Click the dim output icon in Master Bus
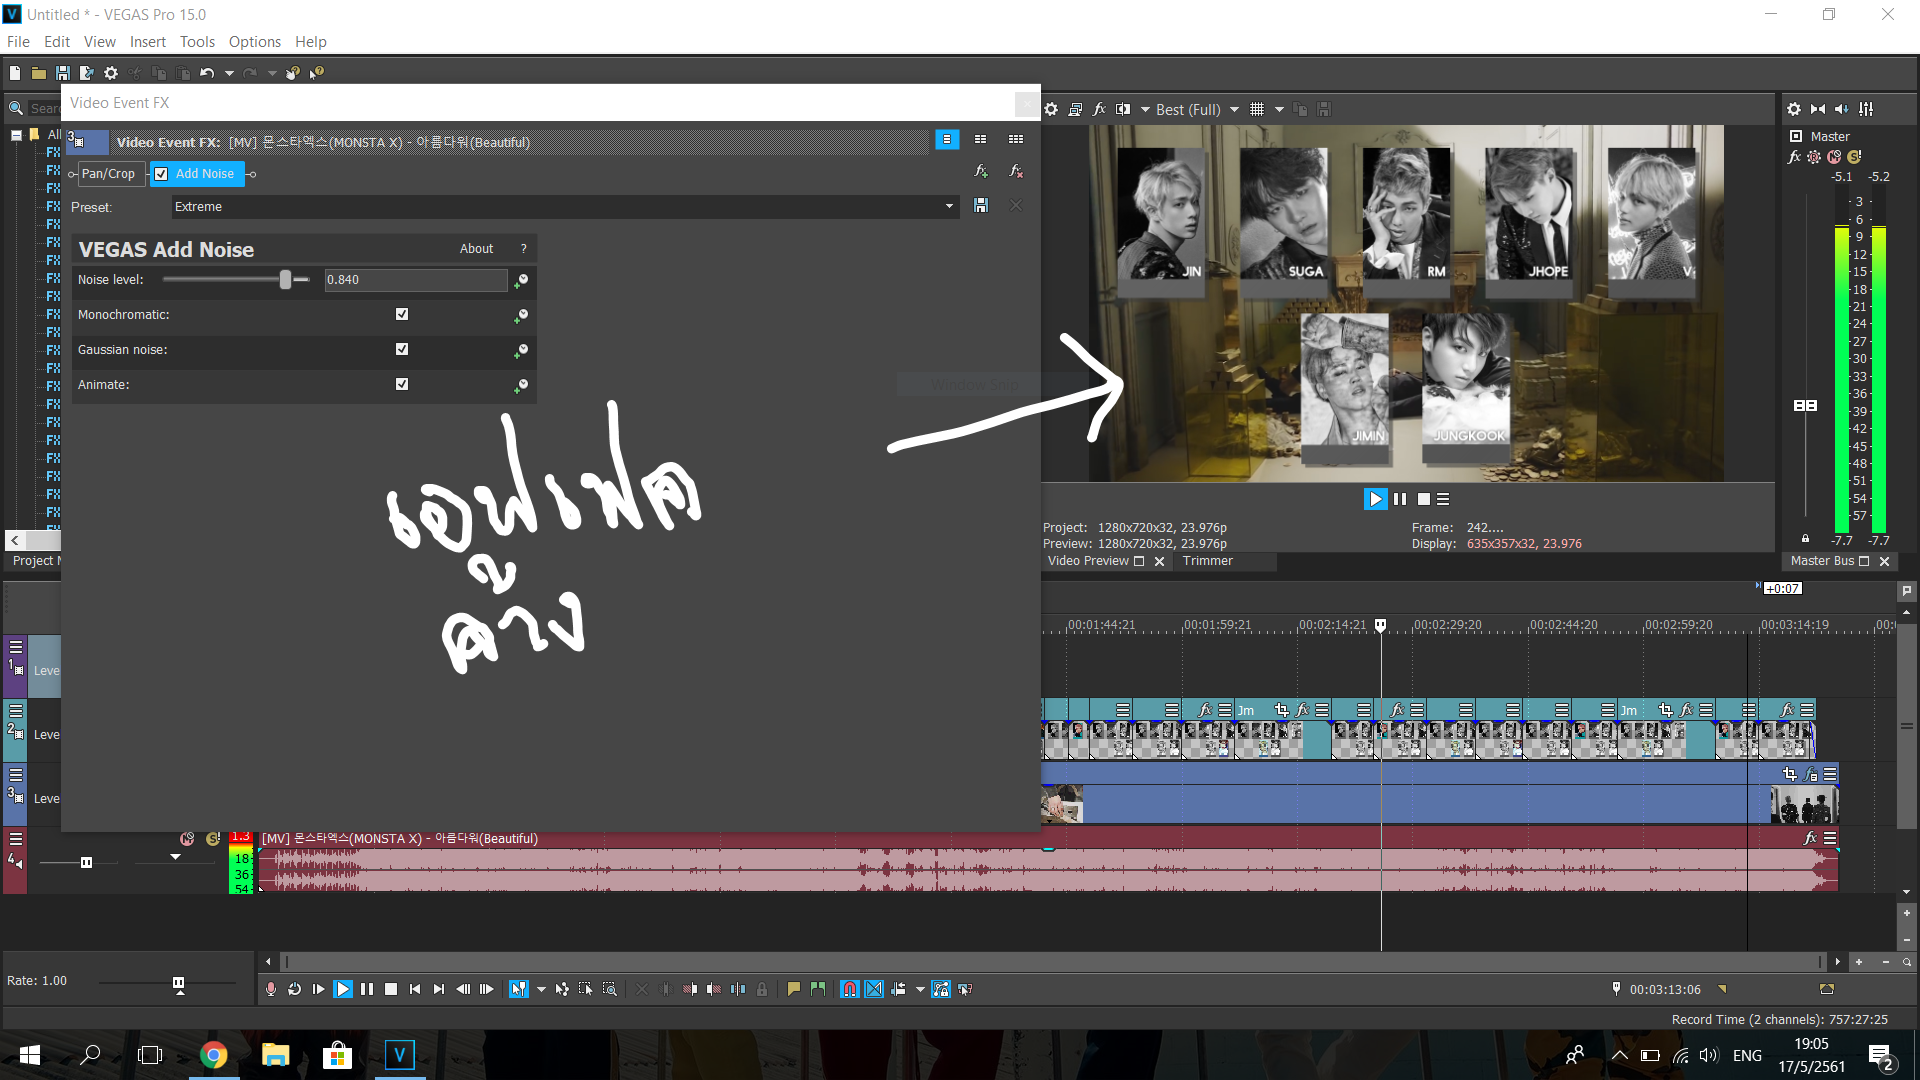This screenshot has width=1920, height=1080. click(x=1842, y=109)
